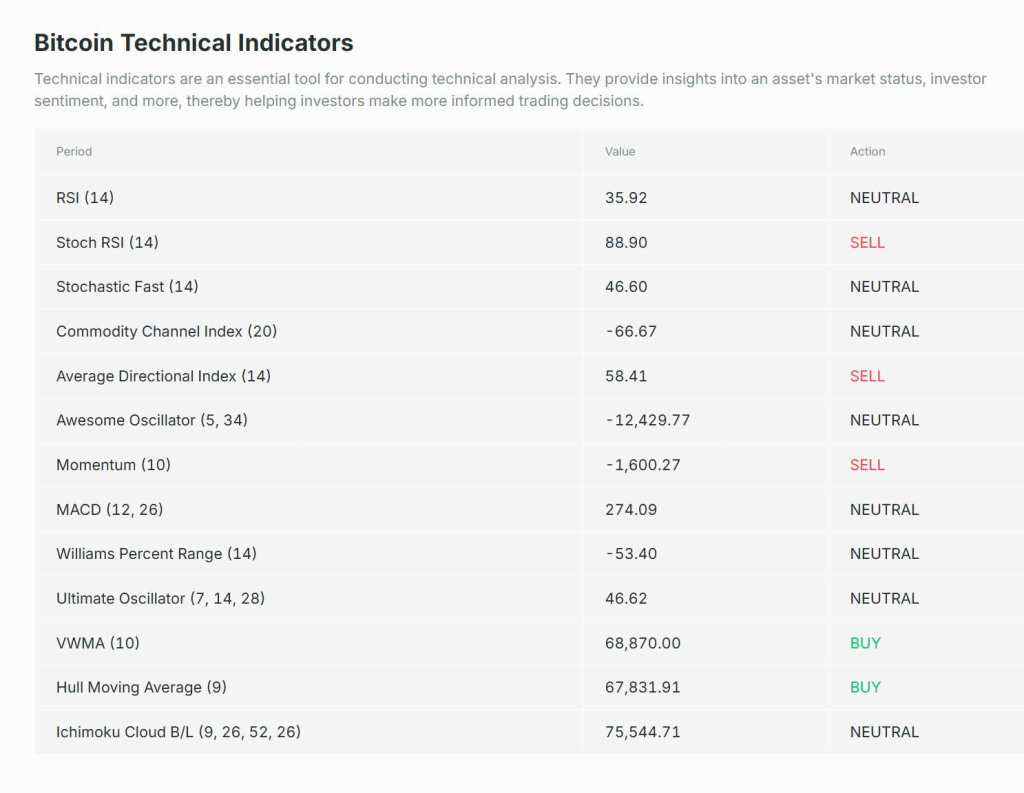
Task: Select the Williams Percent Range value -53.40
Action: pyautogui.click(x=631, y=554)
